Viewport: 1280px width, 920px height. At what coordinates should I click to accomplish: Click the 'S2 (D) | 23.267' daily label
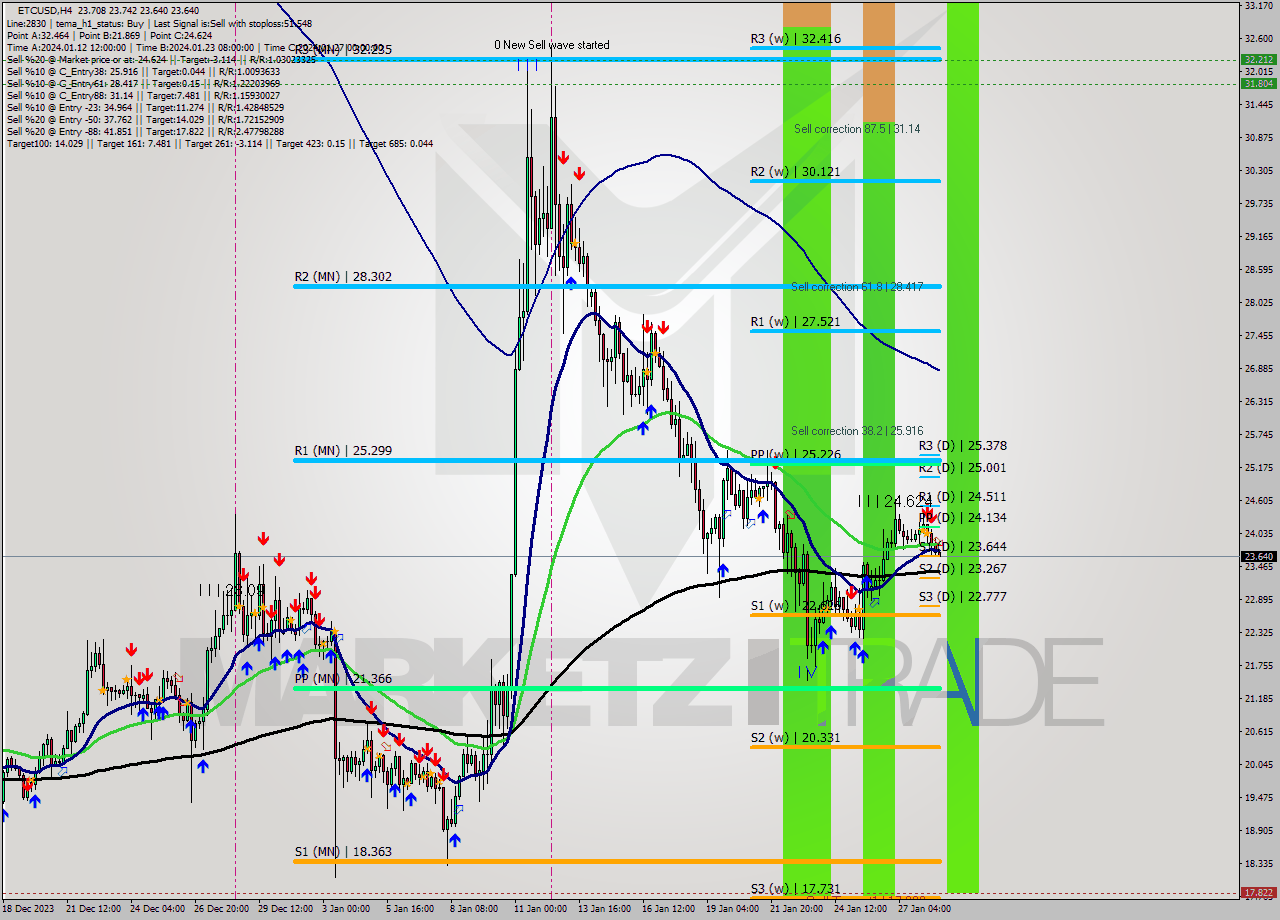click(962, 569)
